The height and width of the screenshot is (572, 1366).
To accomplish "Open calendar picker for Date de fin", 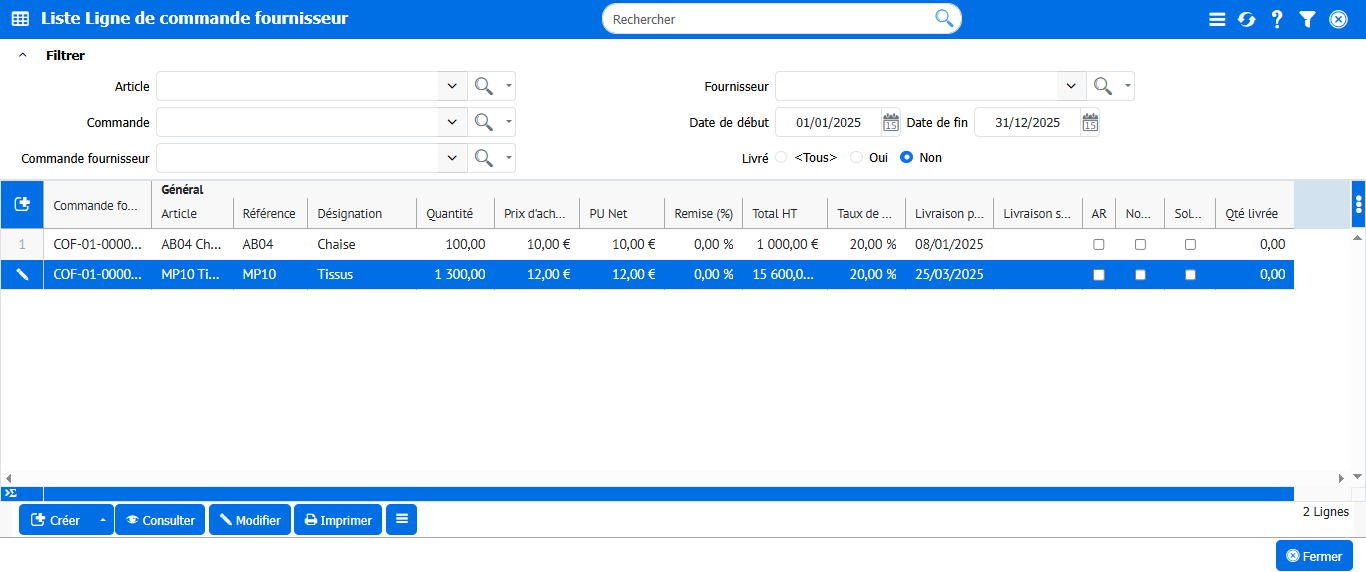I will pyautogui.click(x=1090, y=123).
